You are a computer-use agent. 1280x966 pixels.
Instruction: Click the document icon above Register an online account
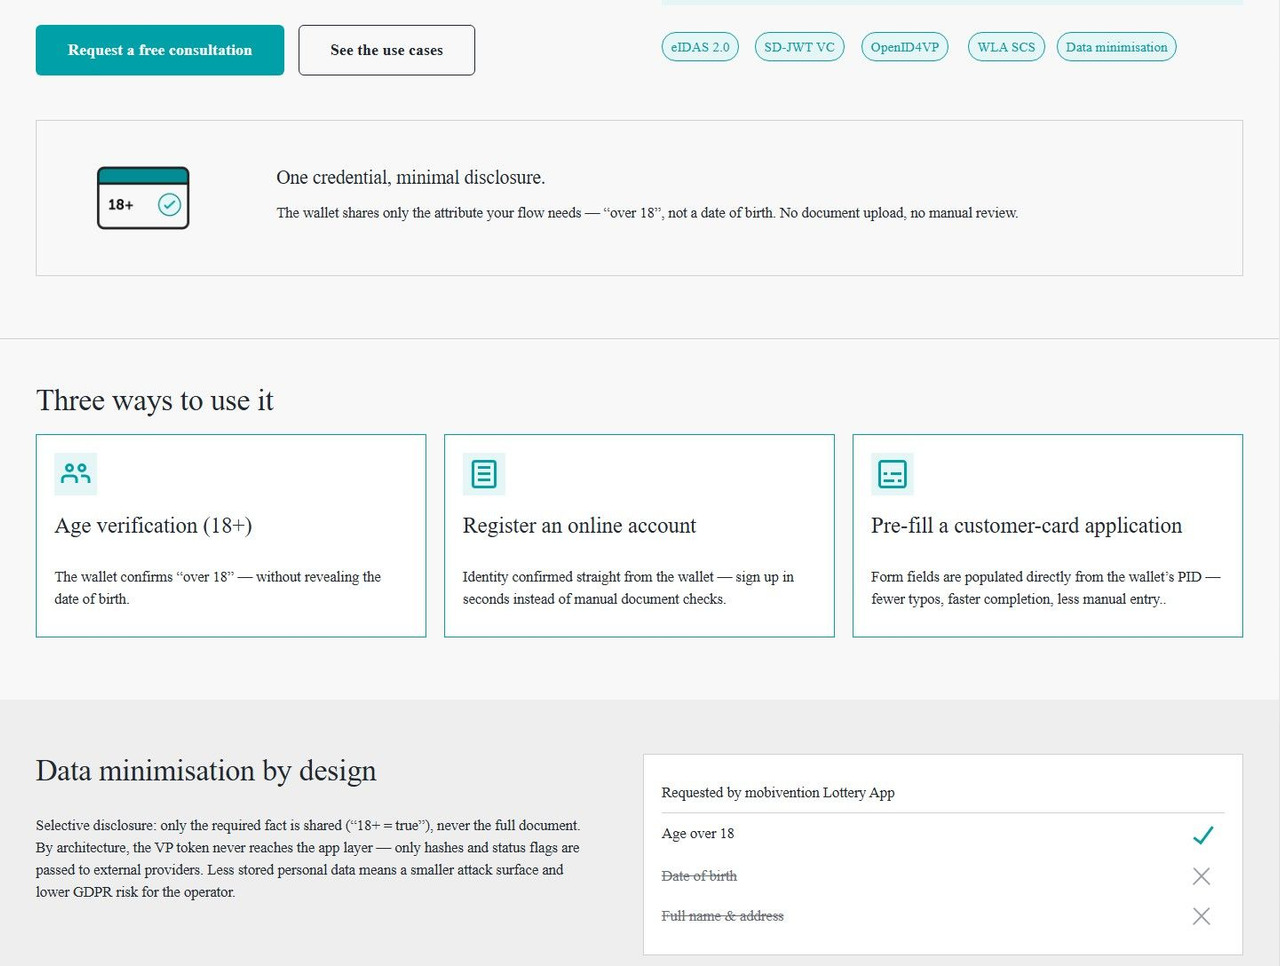pos(484,473)
